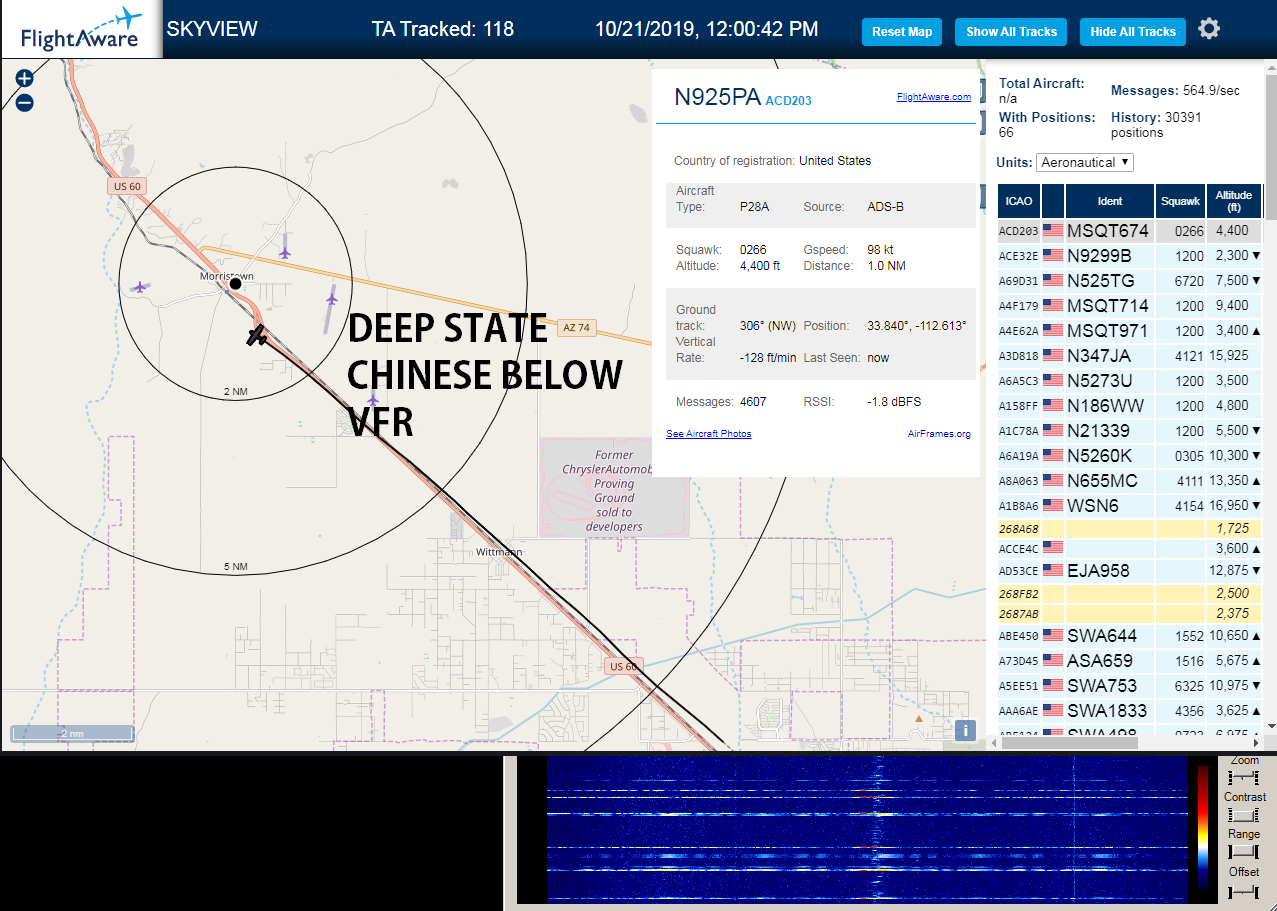
Task: Click the US flag in WSN6 row
Action: tap(1052, 506)
